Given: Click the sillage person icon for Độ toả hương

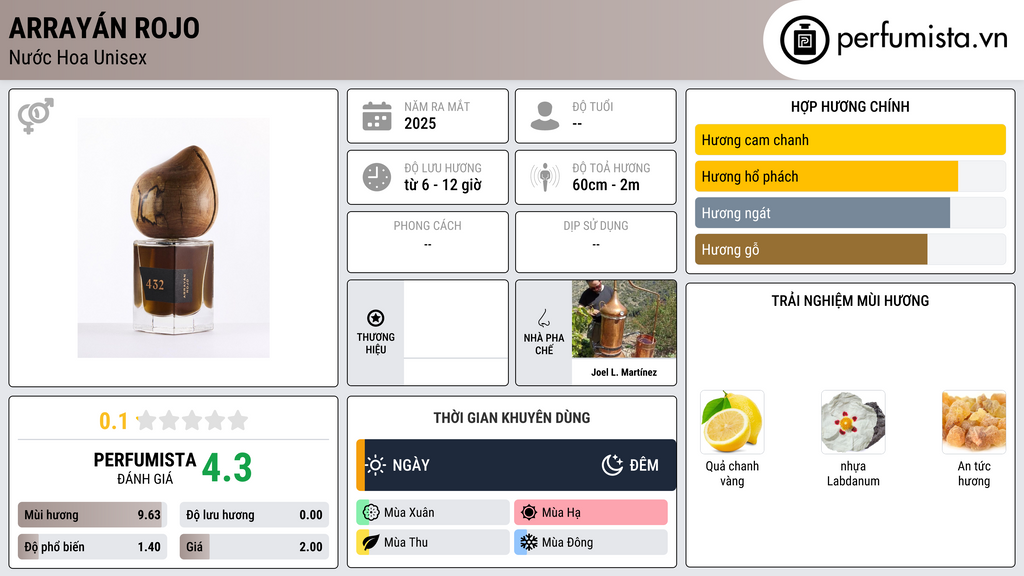Looking at the screenshot, I should click(545, 177).
